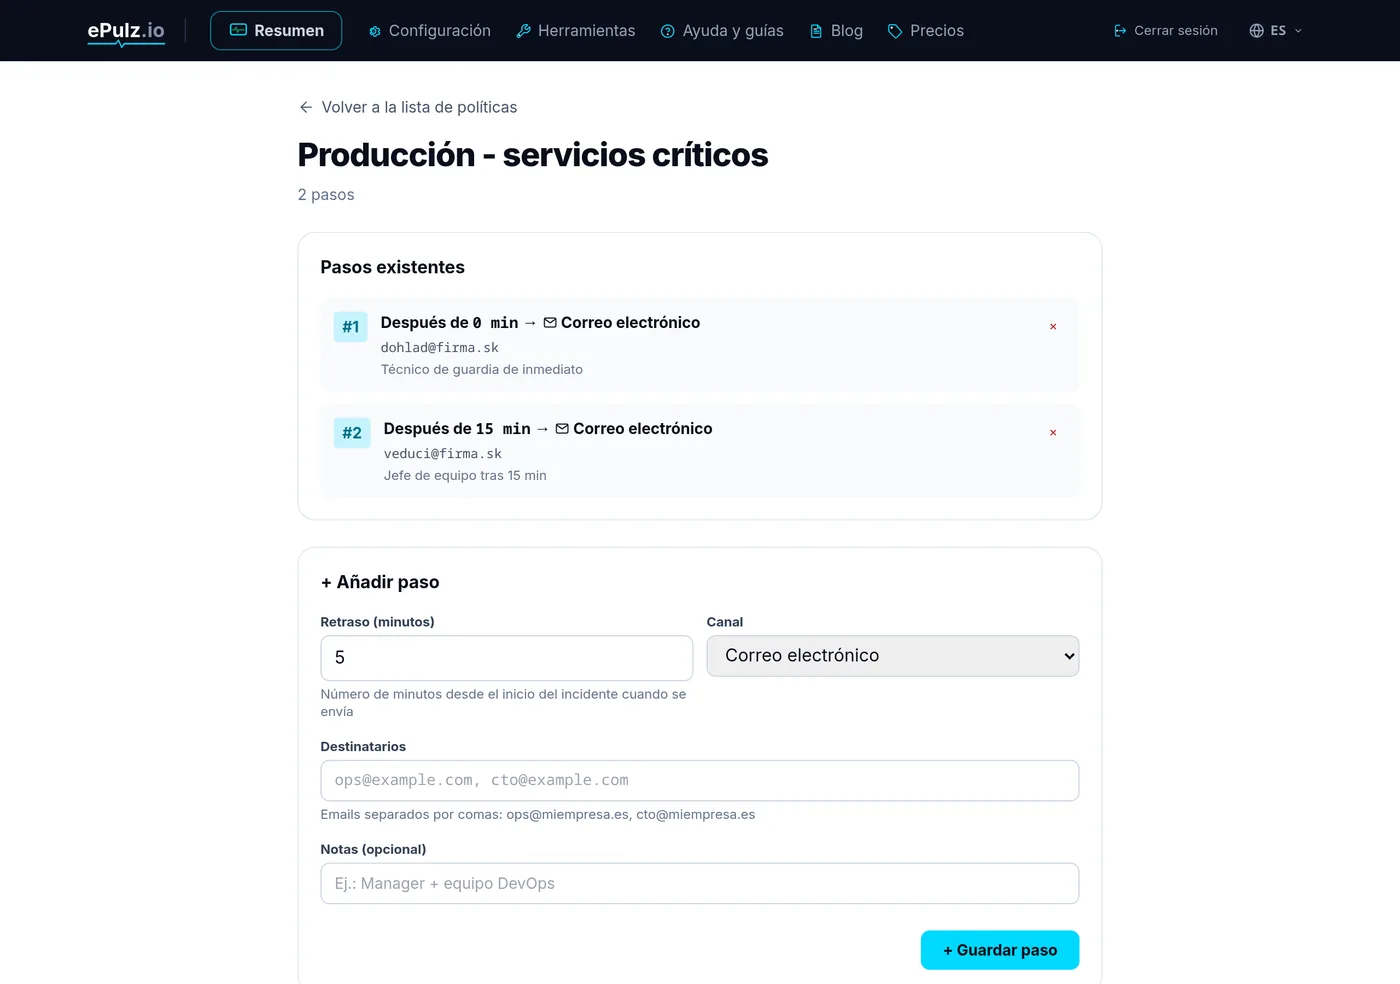
Task: Click the 'Pasos existentes' heading
Action: pos(393,267)
